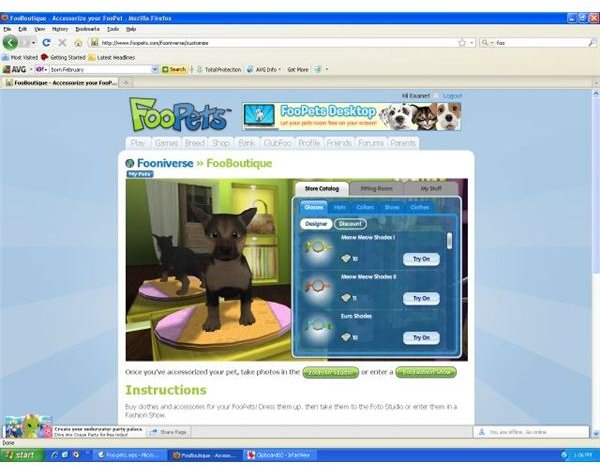Select the Discount filter
This screenshot has width=600, height=466.
[x=350, y=224]
